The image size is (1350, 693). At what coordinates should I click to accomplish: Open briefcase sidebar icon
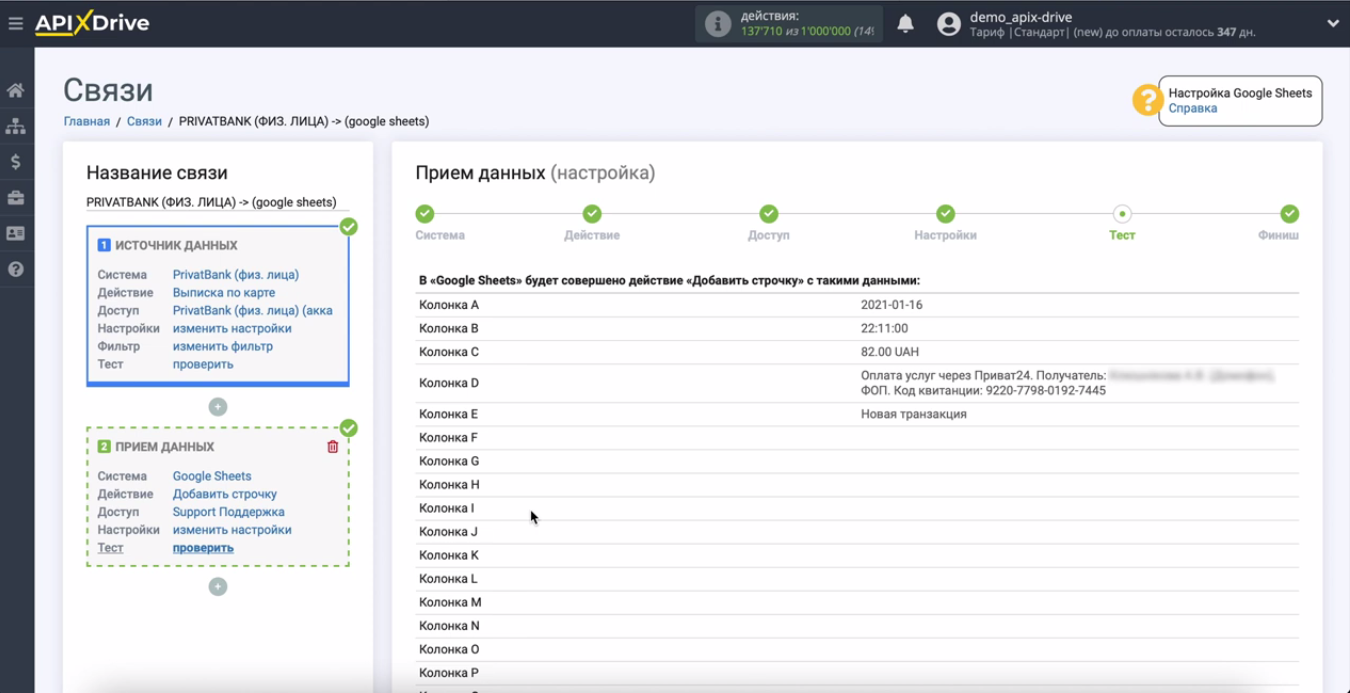point(15,197)
